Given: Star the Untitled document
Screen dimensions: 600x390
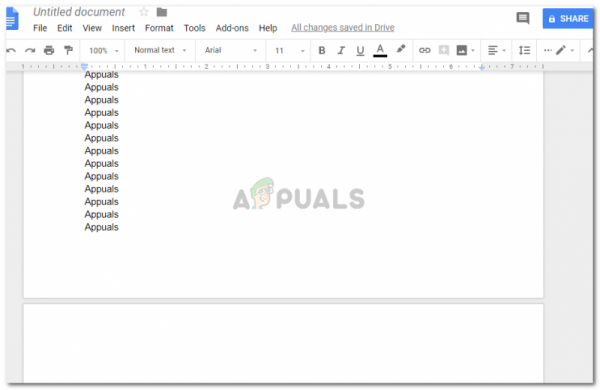Looking at the screenshot, I should (144, 12).
